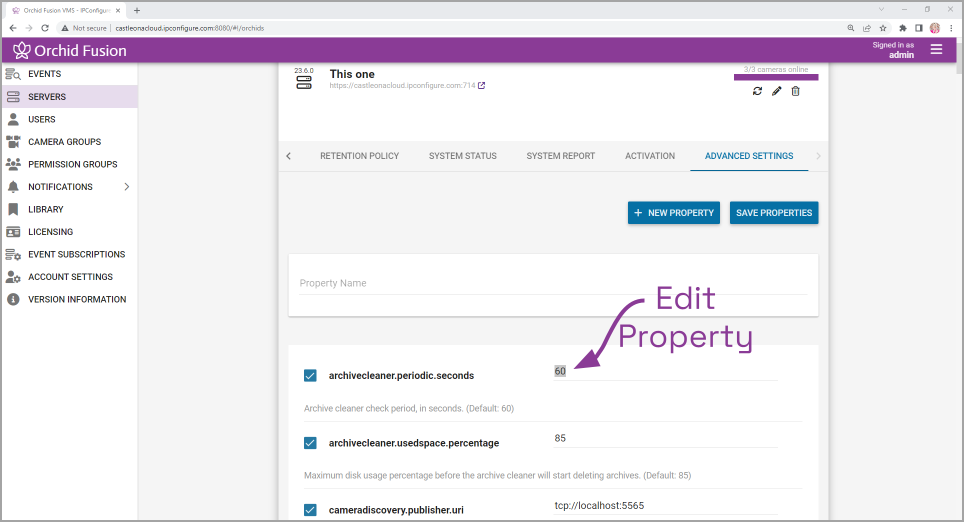Reload the browser page
Screen dimensions: 964x522
(45, 28)
